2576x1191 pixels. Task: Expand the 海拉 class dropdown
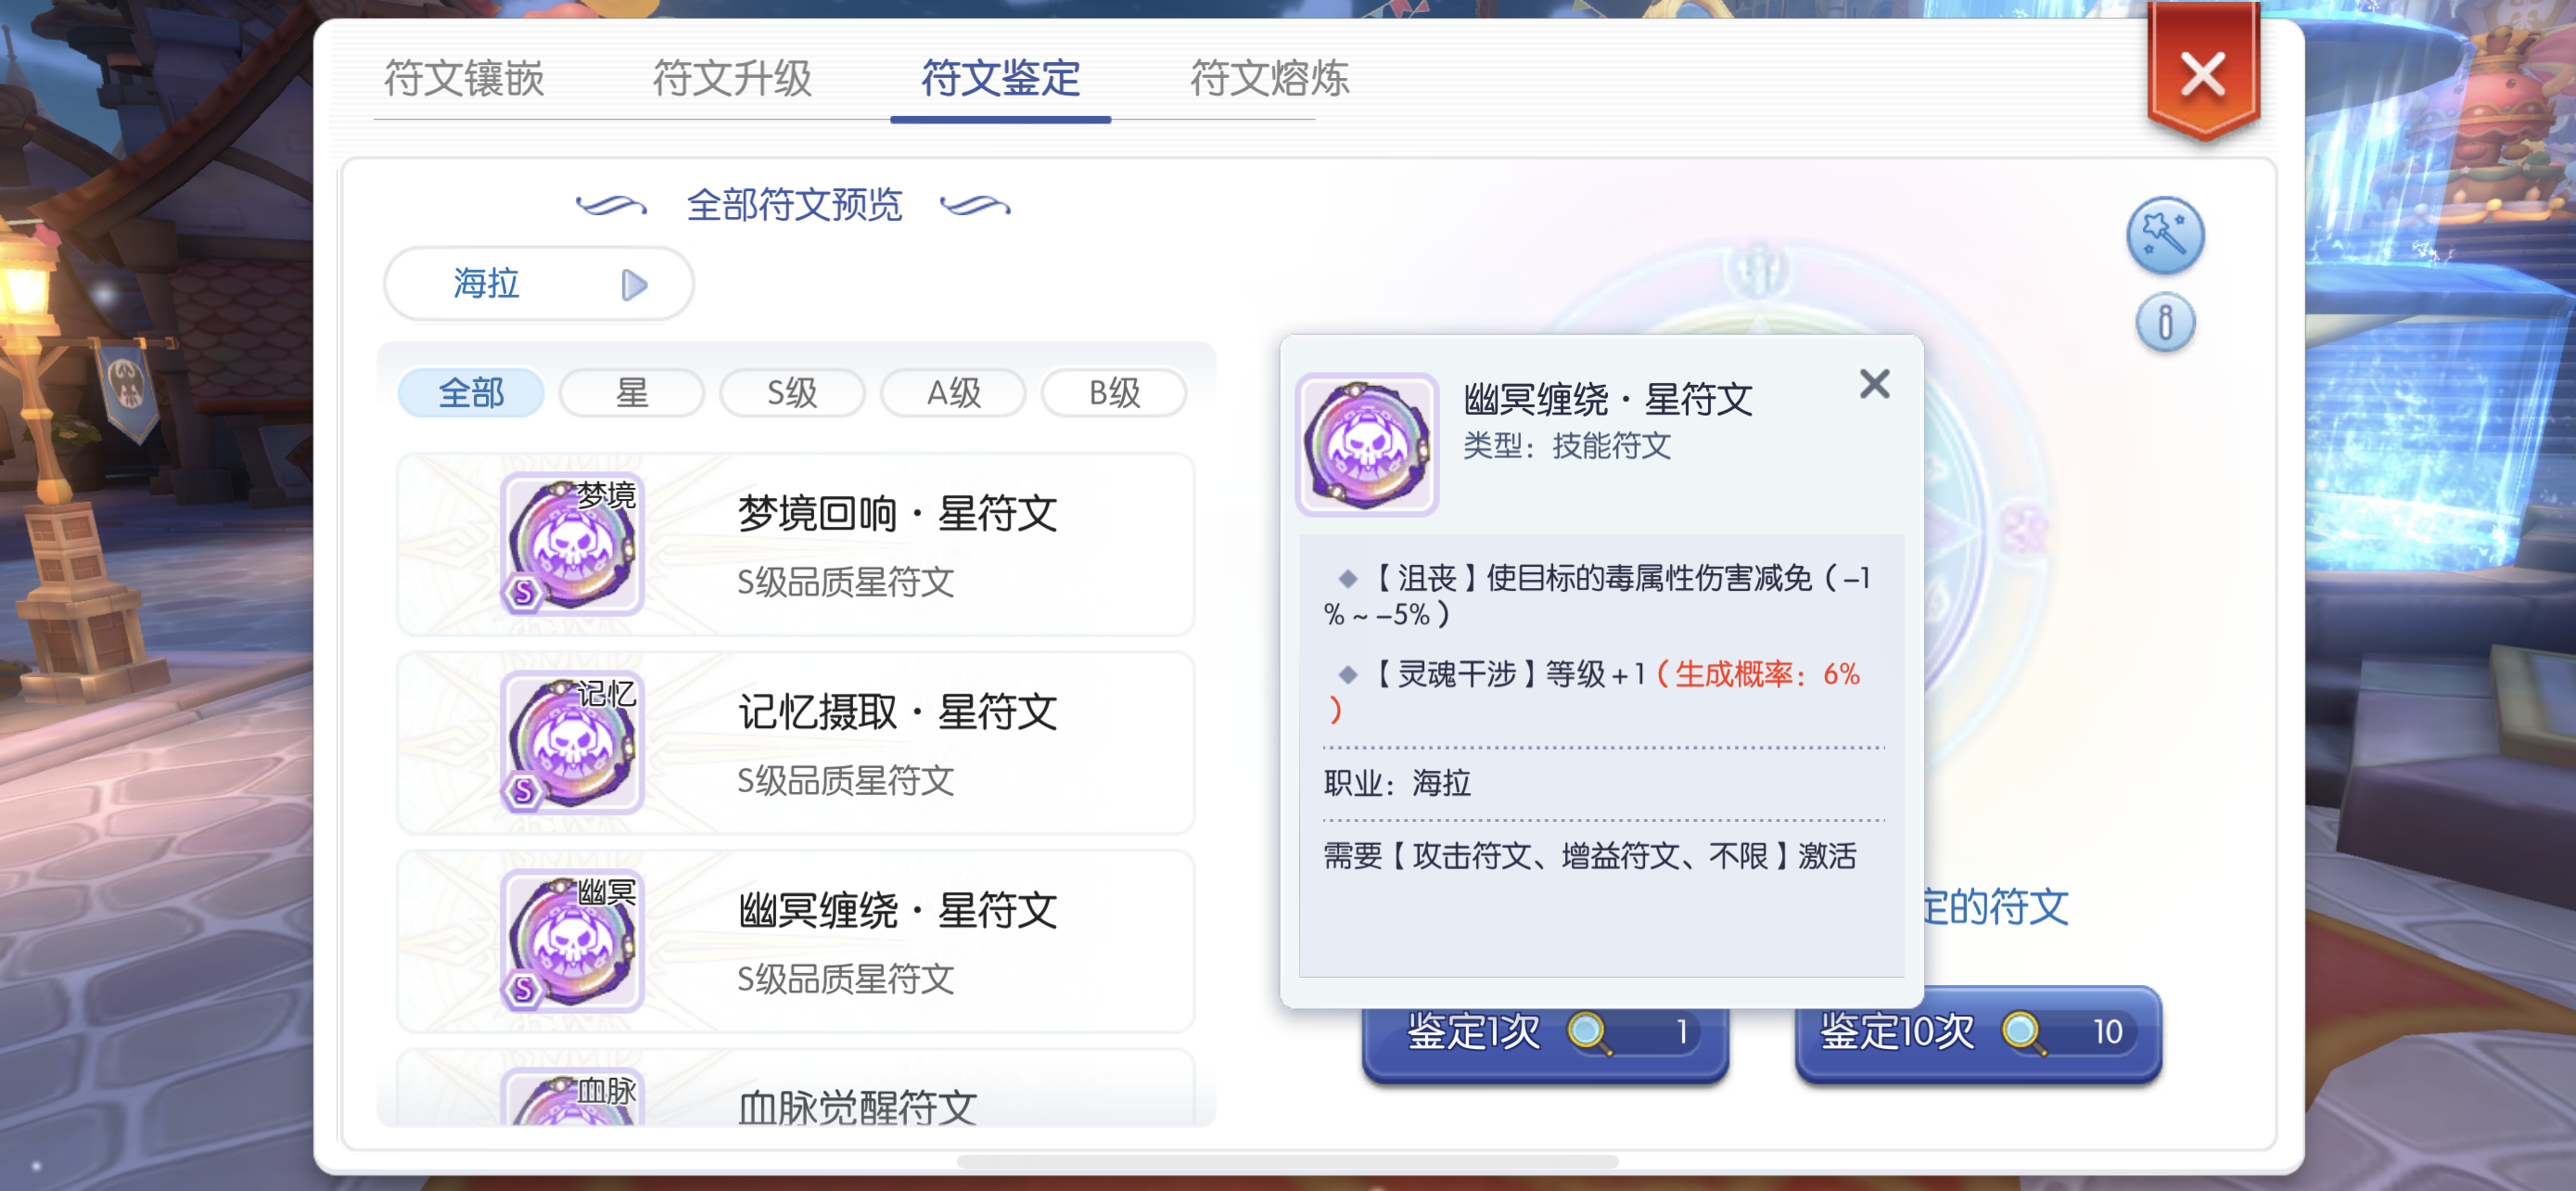[x=539, y=284]
